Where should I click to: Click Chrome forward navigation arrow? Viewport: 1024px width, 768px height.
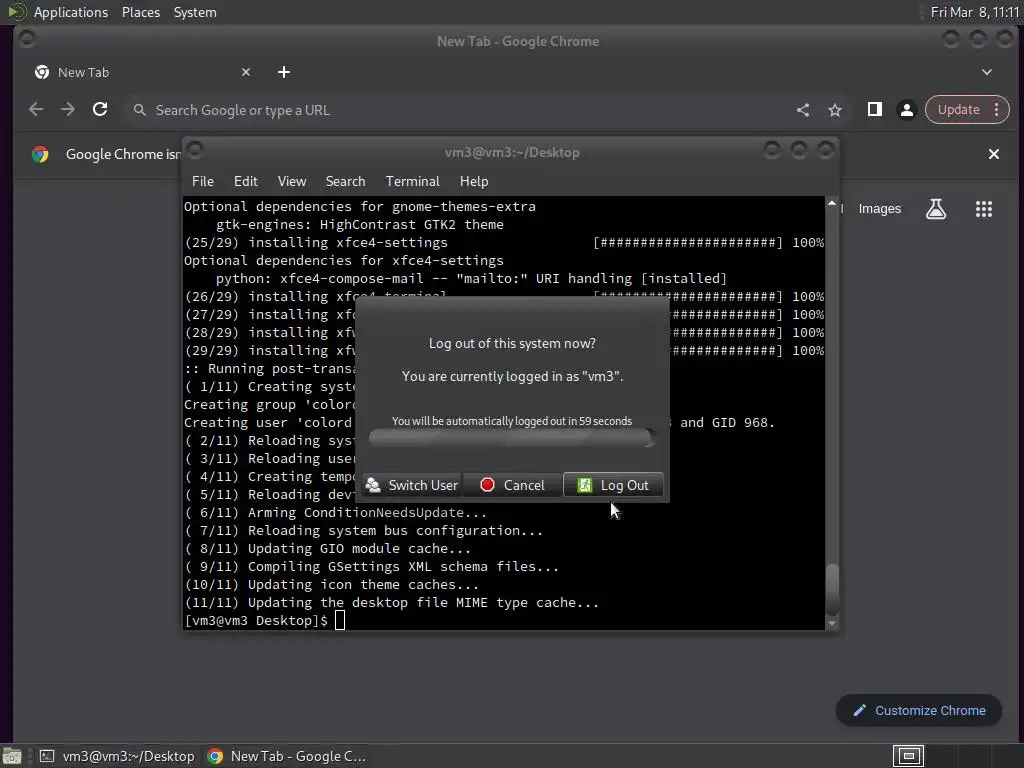point(68,110)
